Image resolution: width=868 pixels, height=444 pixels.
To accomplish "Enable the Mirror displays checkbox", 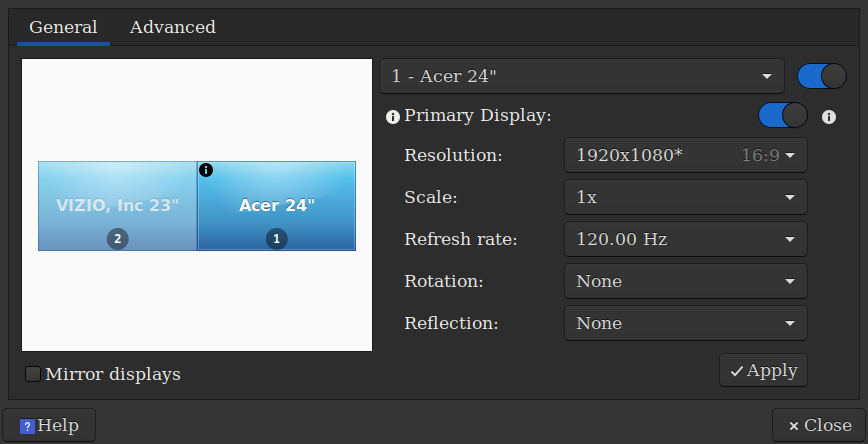I will click(x=33, y=374).
